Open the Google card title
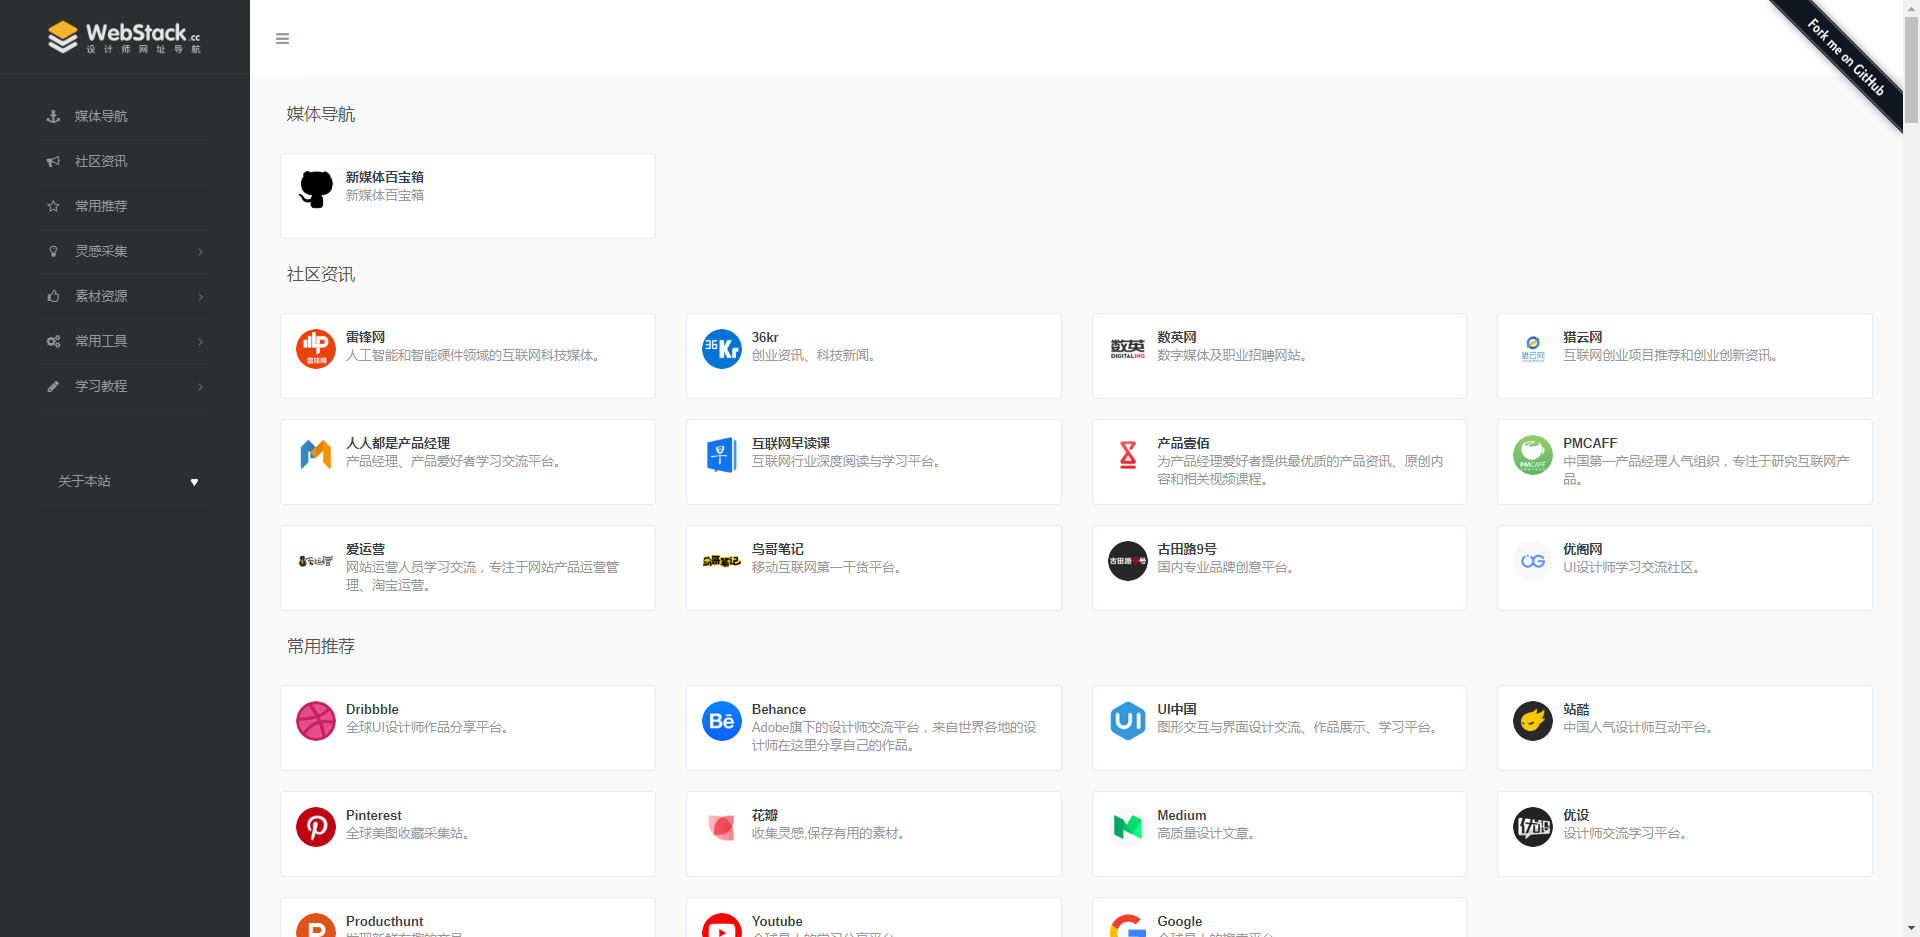Screen dimensions: 1920x937 pyautogui.click(x=1179, y=921)
